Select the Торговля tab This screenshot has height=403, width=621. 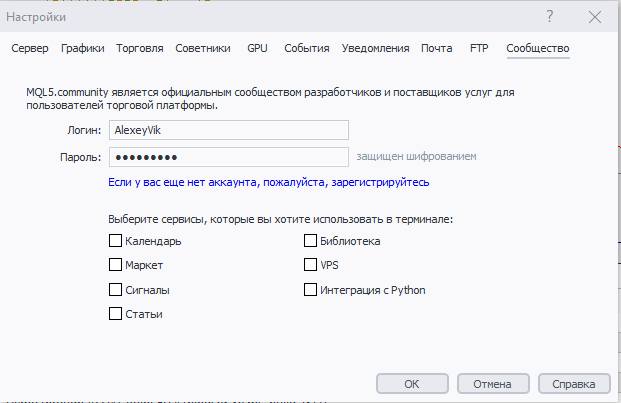click(140, 48)
